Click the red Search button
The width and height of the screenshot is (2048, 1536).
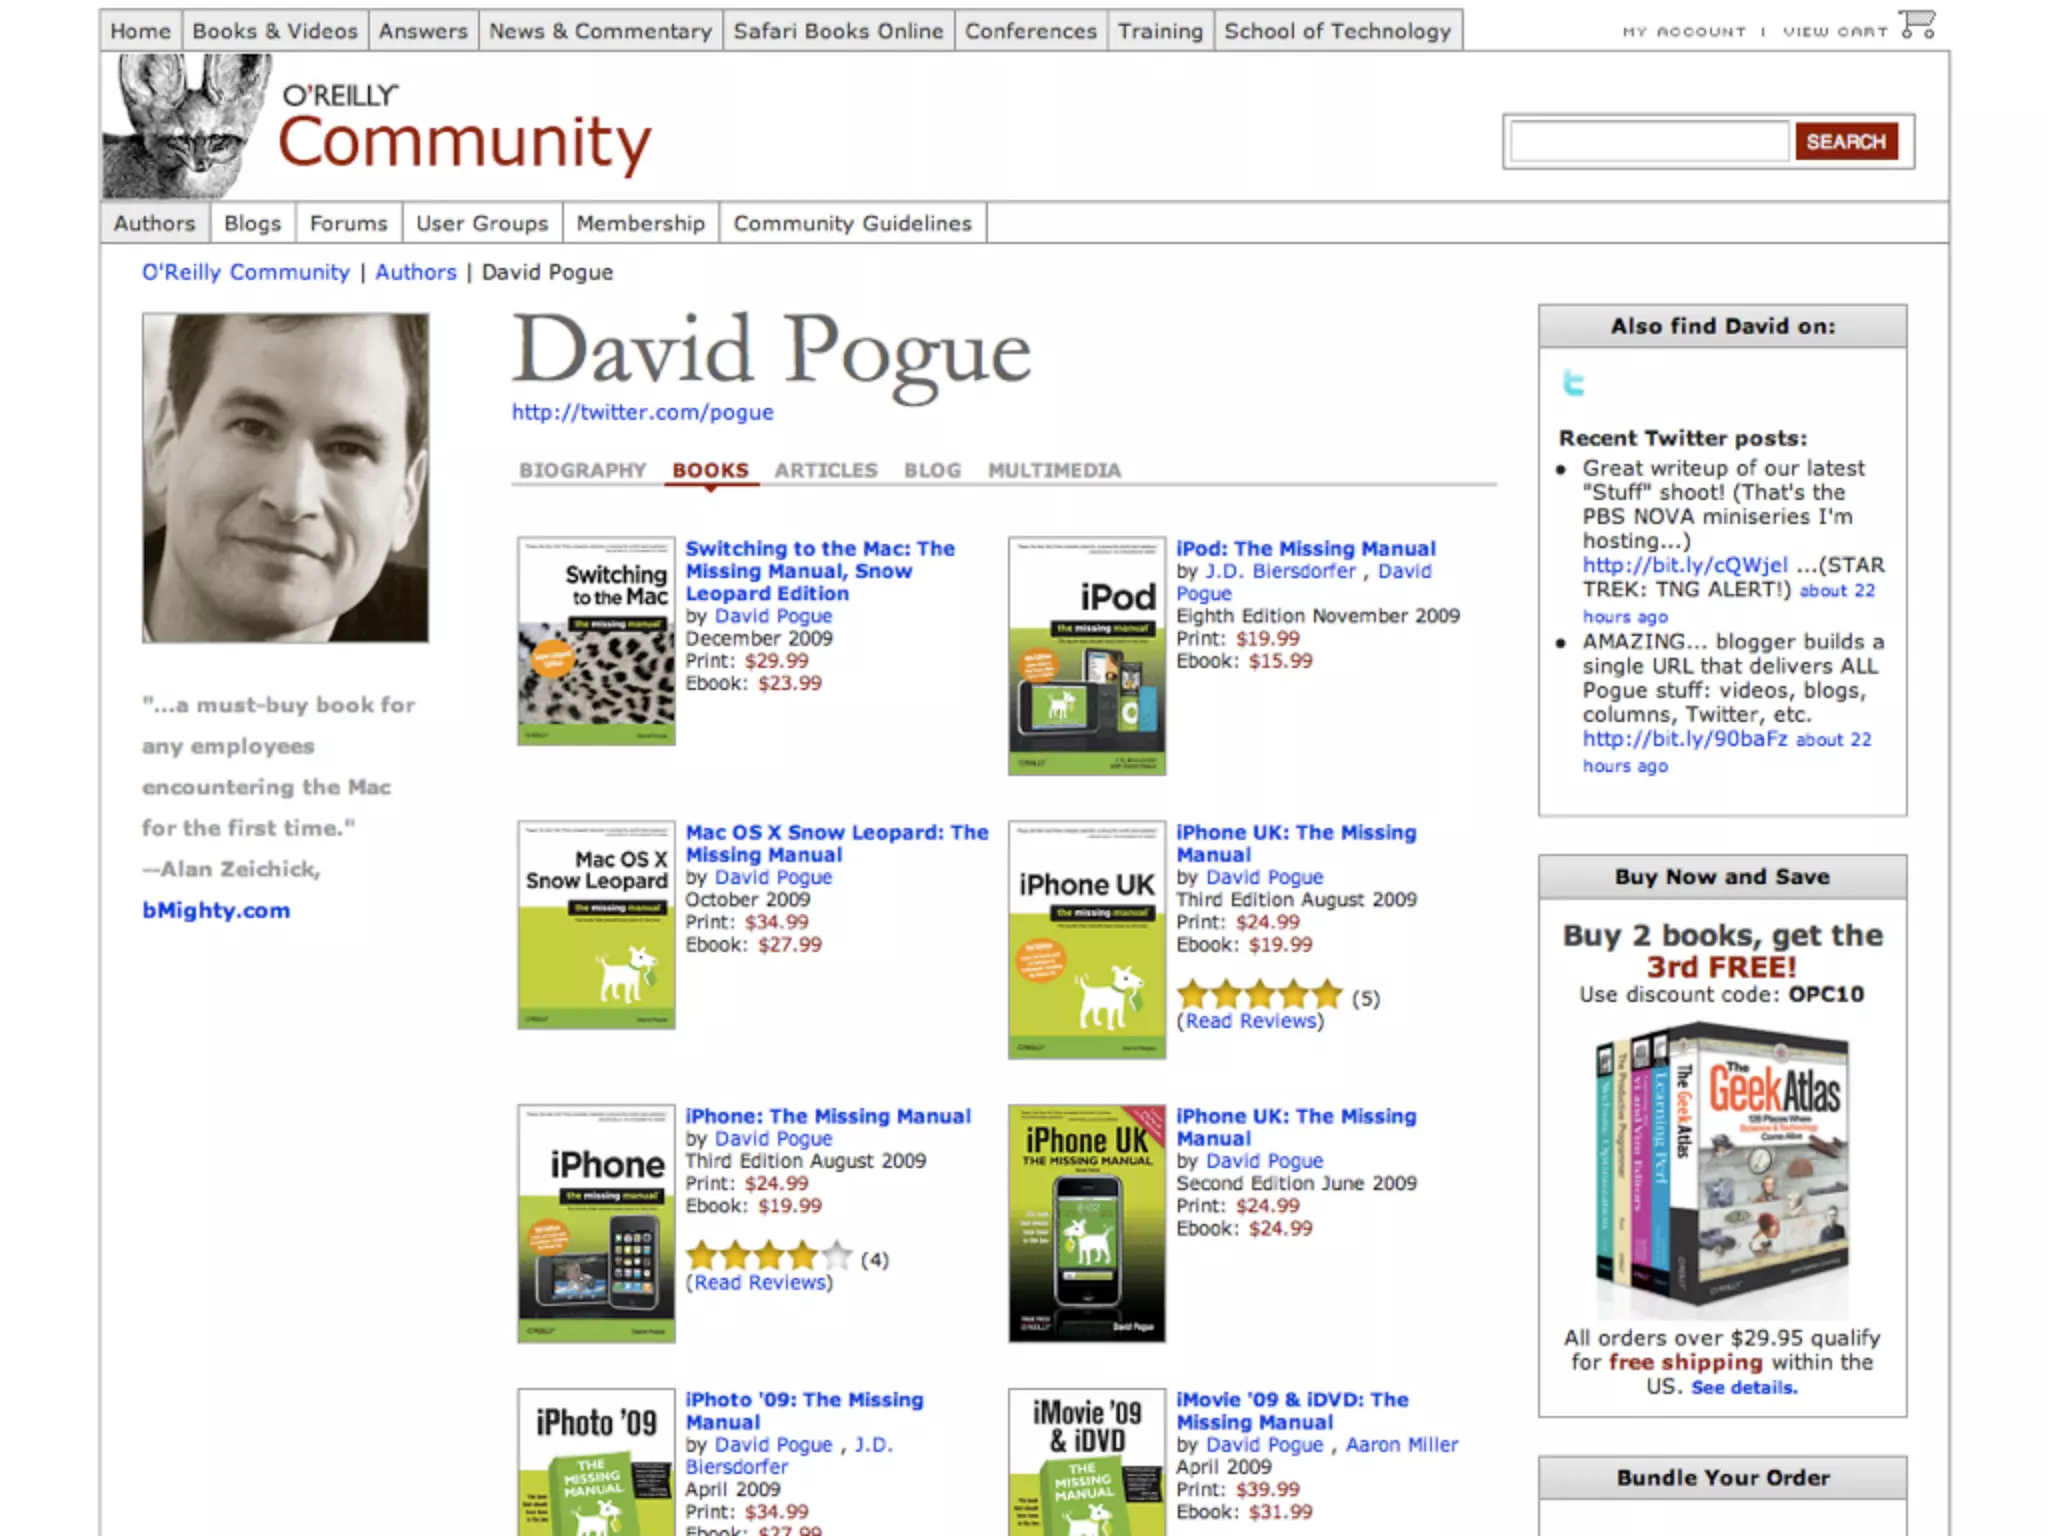1846,142
